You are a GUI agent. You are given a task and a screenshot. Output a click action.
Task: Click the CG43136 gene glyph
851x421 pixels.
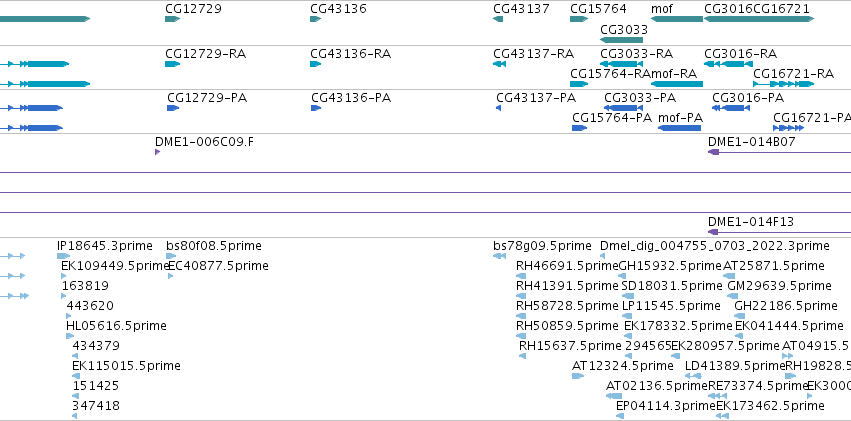pos(315,19)
